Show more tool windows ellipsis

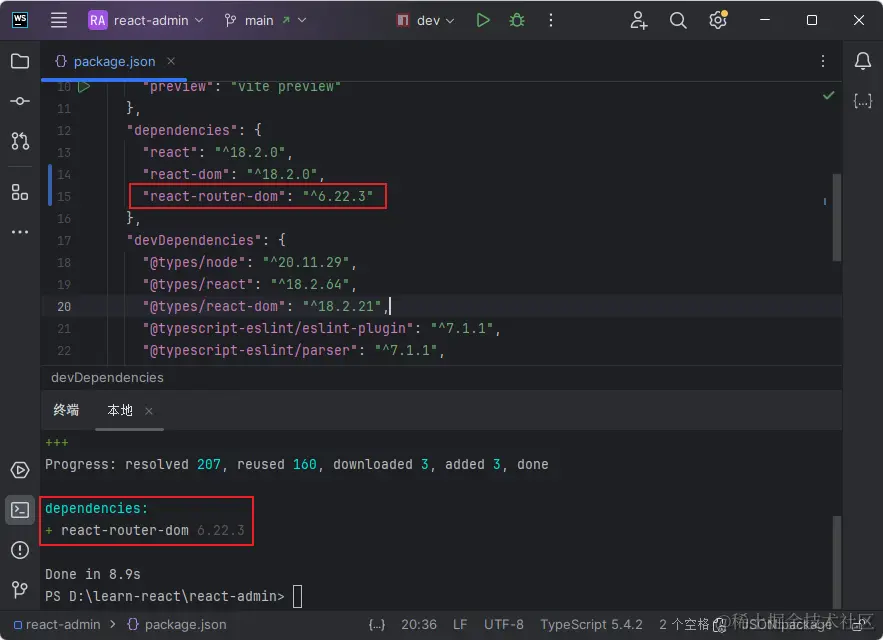pos(20,232)
